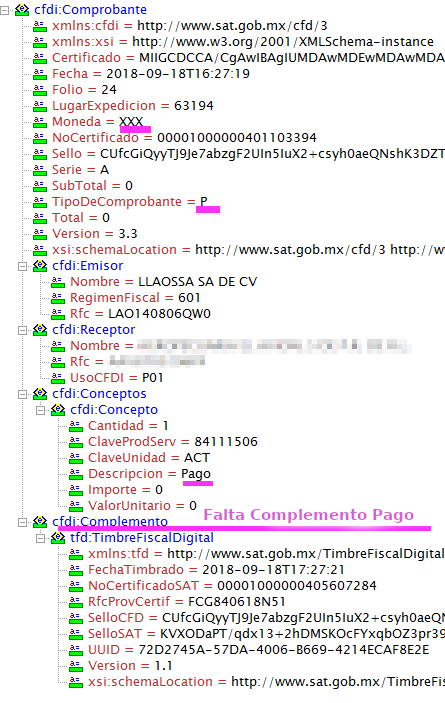Click the attribute icon next to ClaveProdServ
Viewport: 445px width, 703px height.
coord(76,442)
